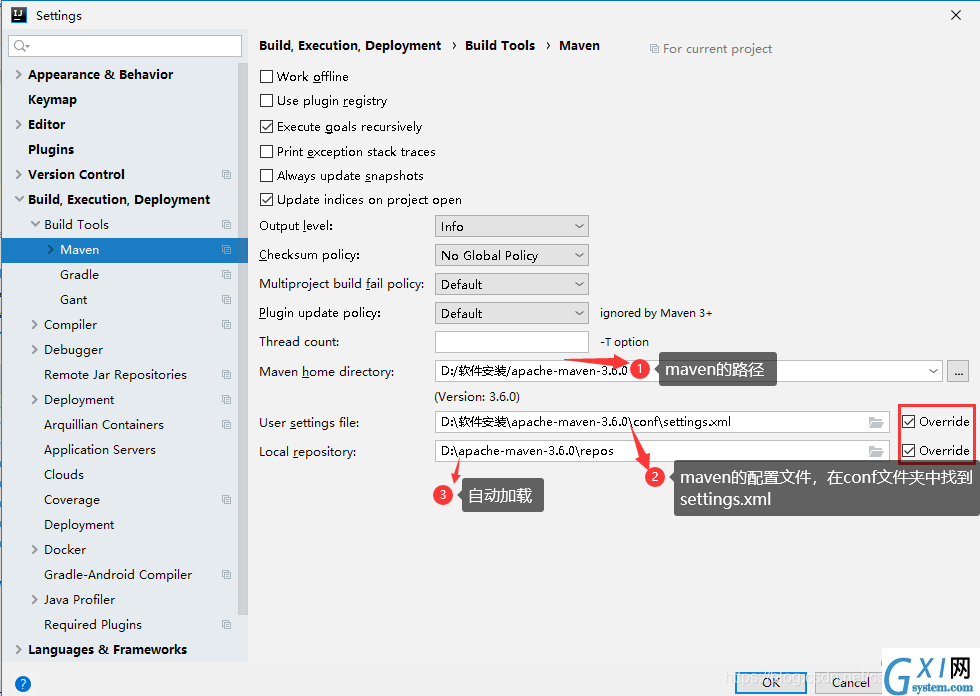Enable Print exception stack traces checkbox
Viewport: 980px width, 696px height.
point(266,151)
